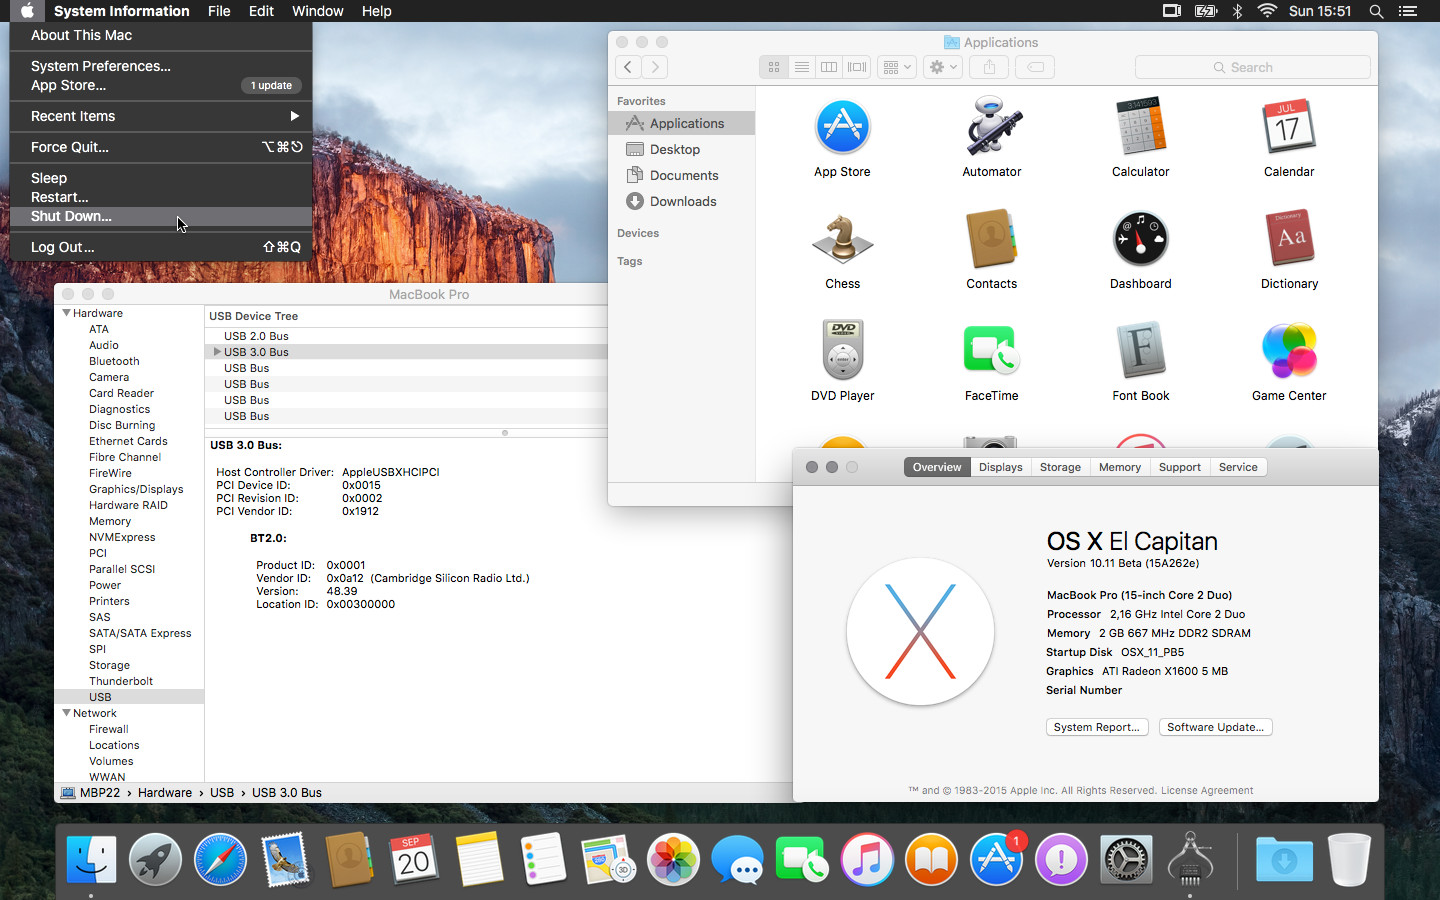Click the Finder share toolbar icon
Screen dimensions: 1440x900
tap(989, 67)
